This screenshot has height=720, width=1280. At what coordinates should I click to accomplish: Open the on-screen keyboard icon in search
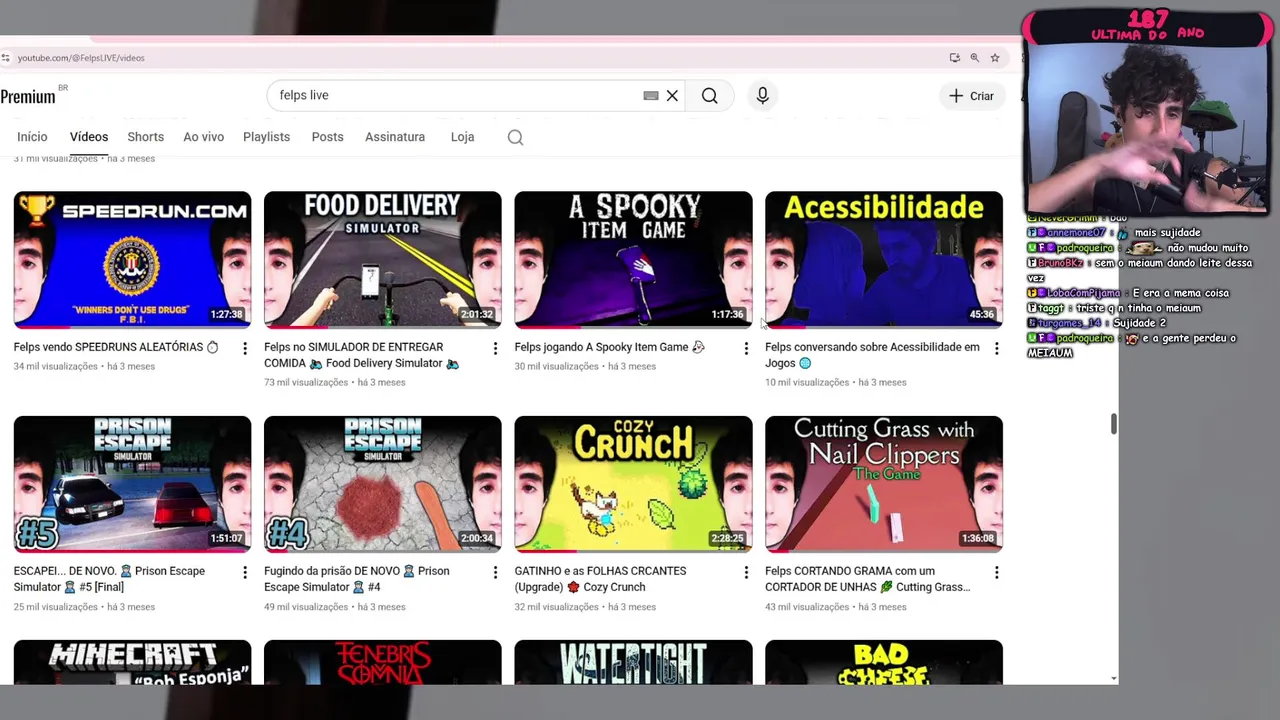pos(651,95)
